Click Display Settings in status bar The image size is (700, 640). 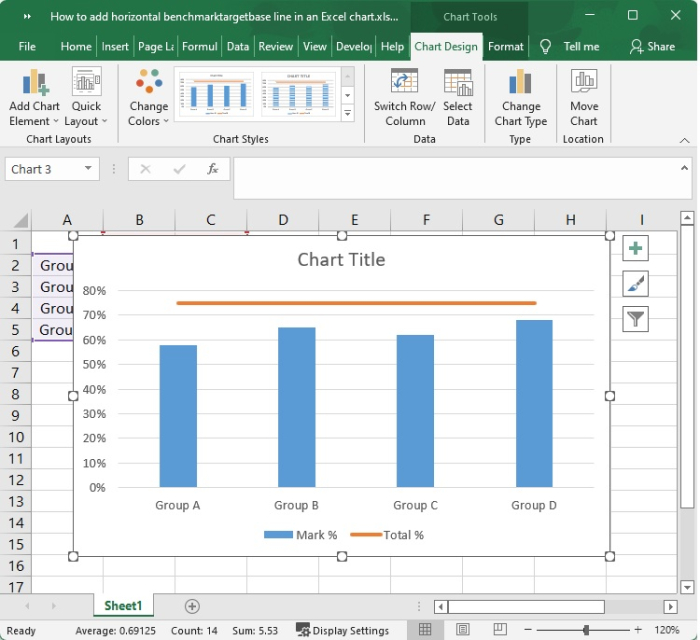[342, 630]
